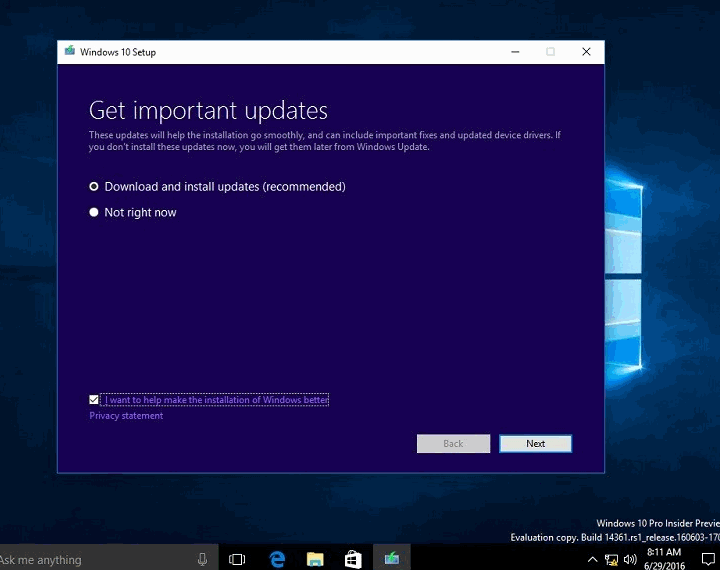This screenshot has height=570, width=720.
Task: Open the network status tray icon
Action: [x=611, y=559]
